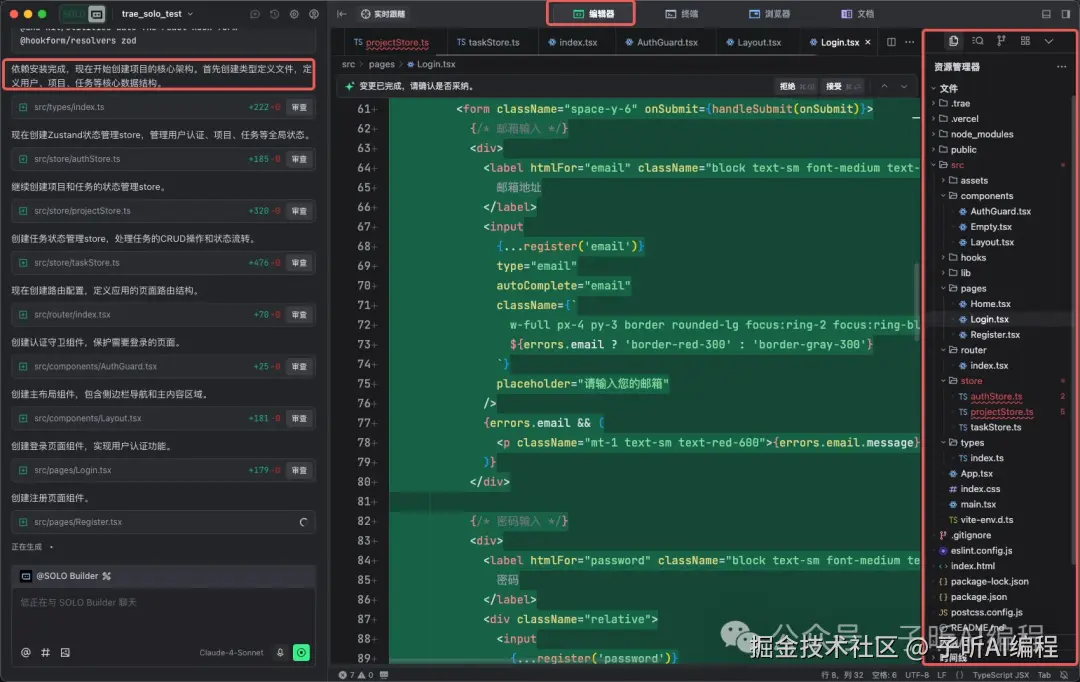1080x682 pixels.
Task: Open editor more actions ellipsis
Action: (910, 42)
